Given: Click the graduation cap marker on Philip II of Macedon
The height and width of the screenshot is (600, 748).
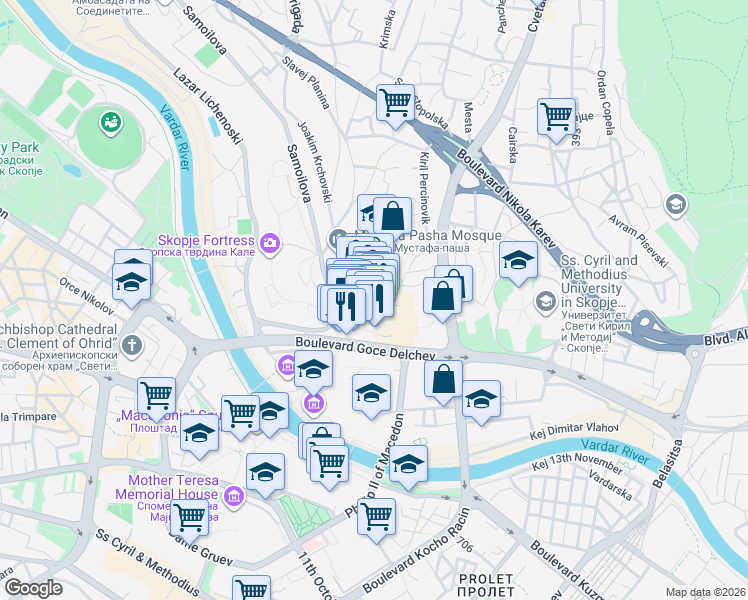Looking at the screenshot, I should (x=408, y=467).
